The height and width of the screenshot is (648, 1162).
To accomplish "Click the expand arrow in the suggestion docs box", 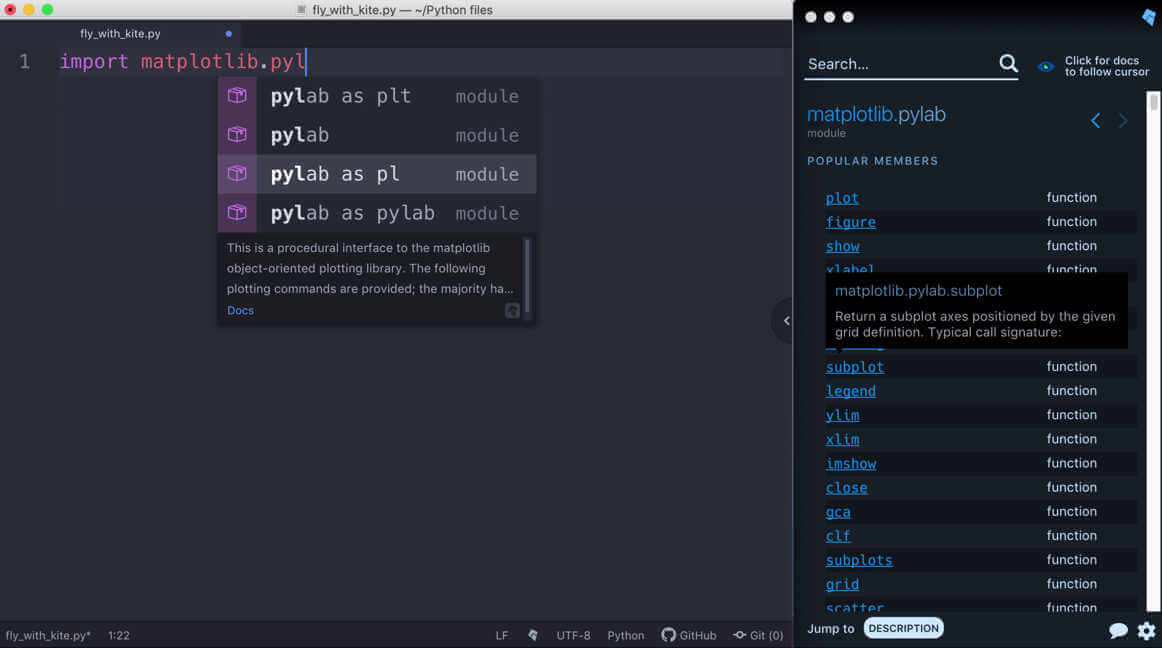I will tap(512, 311).
